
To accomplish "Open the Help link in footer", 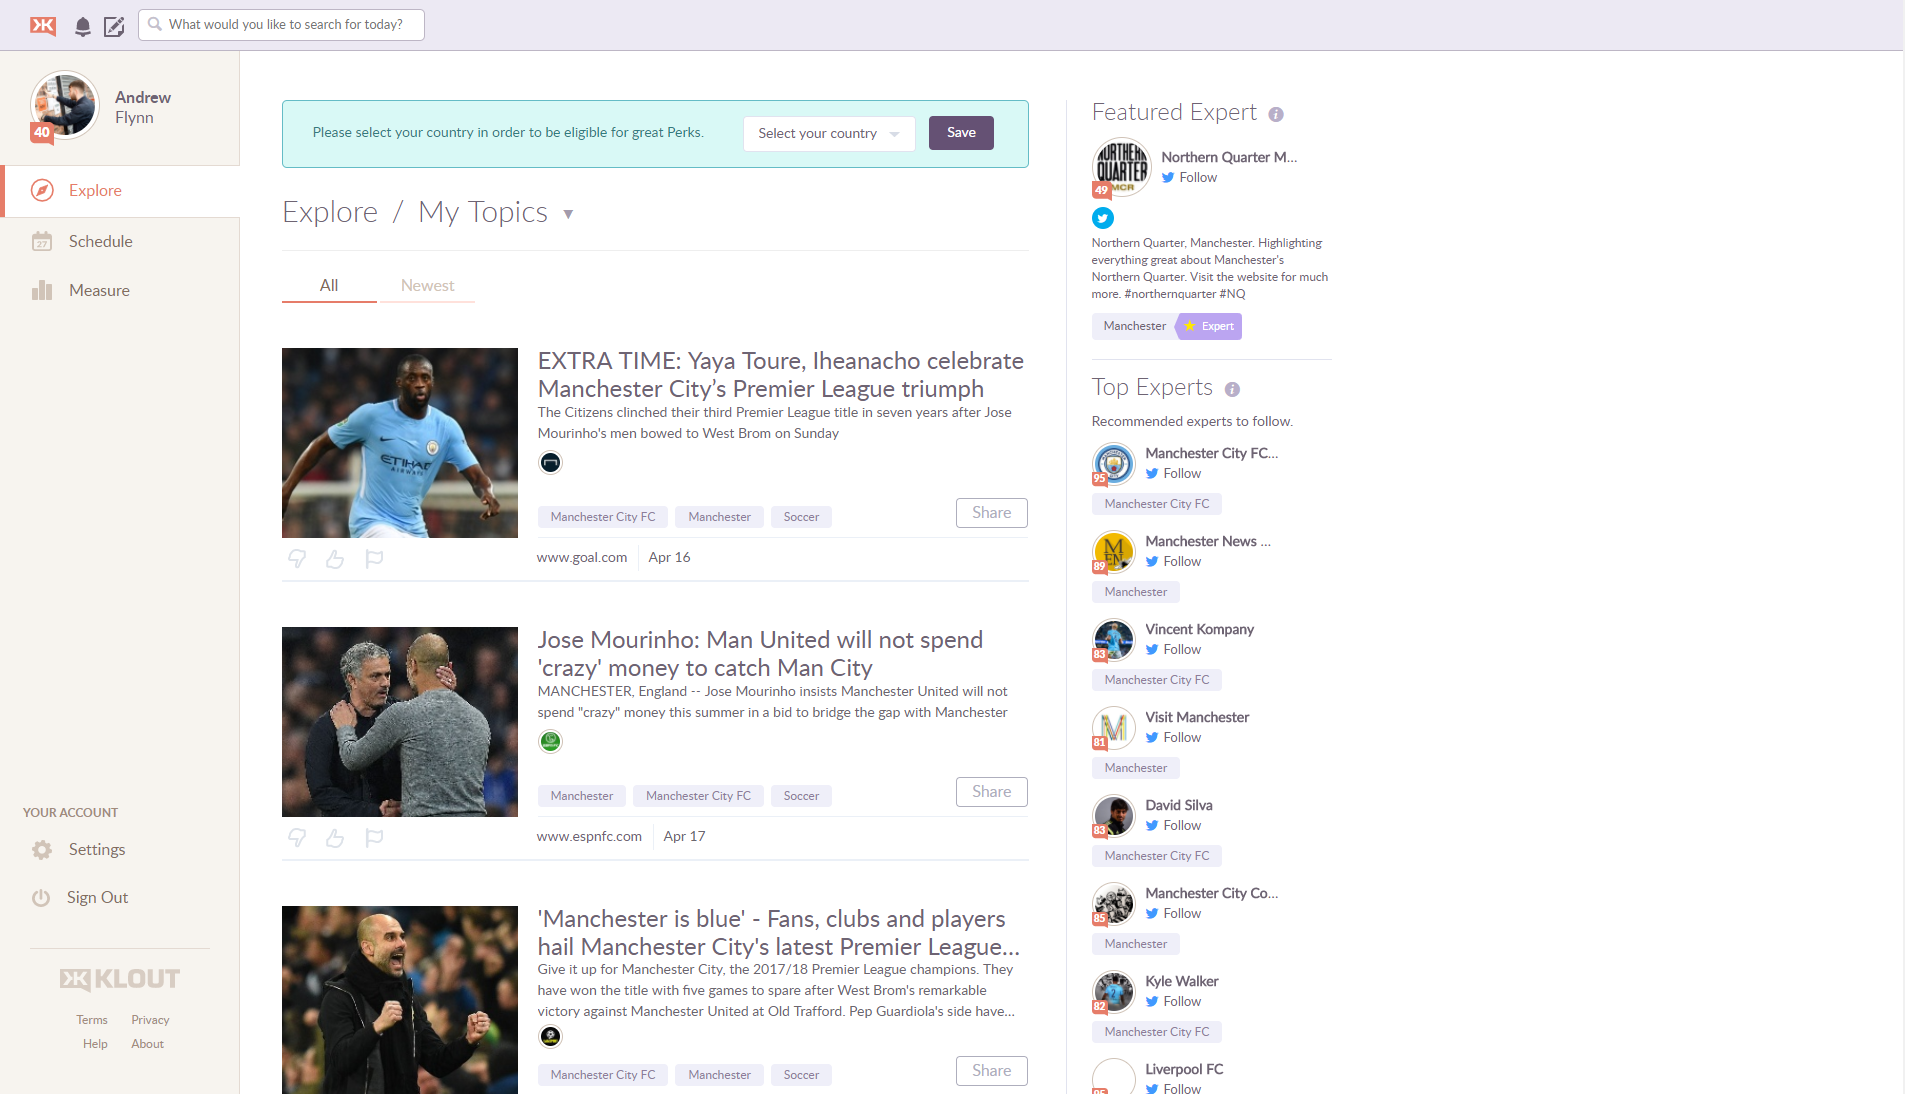I will (x=95, y=1044).
